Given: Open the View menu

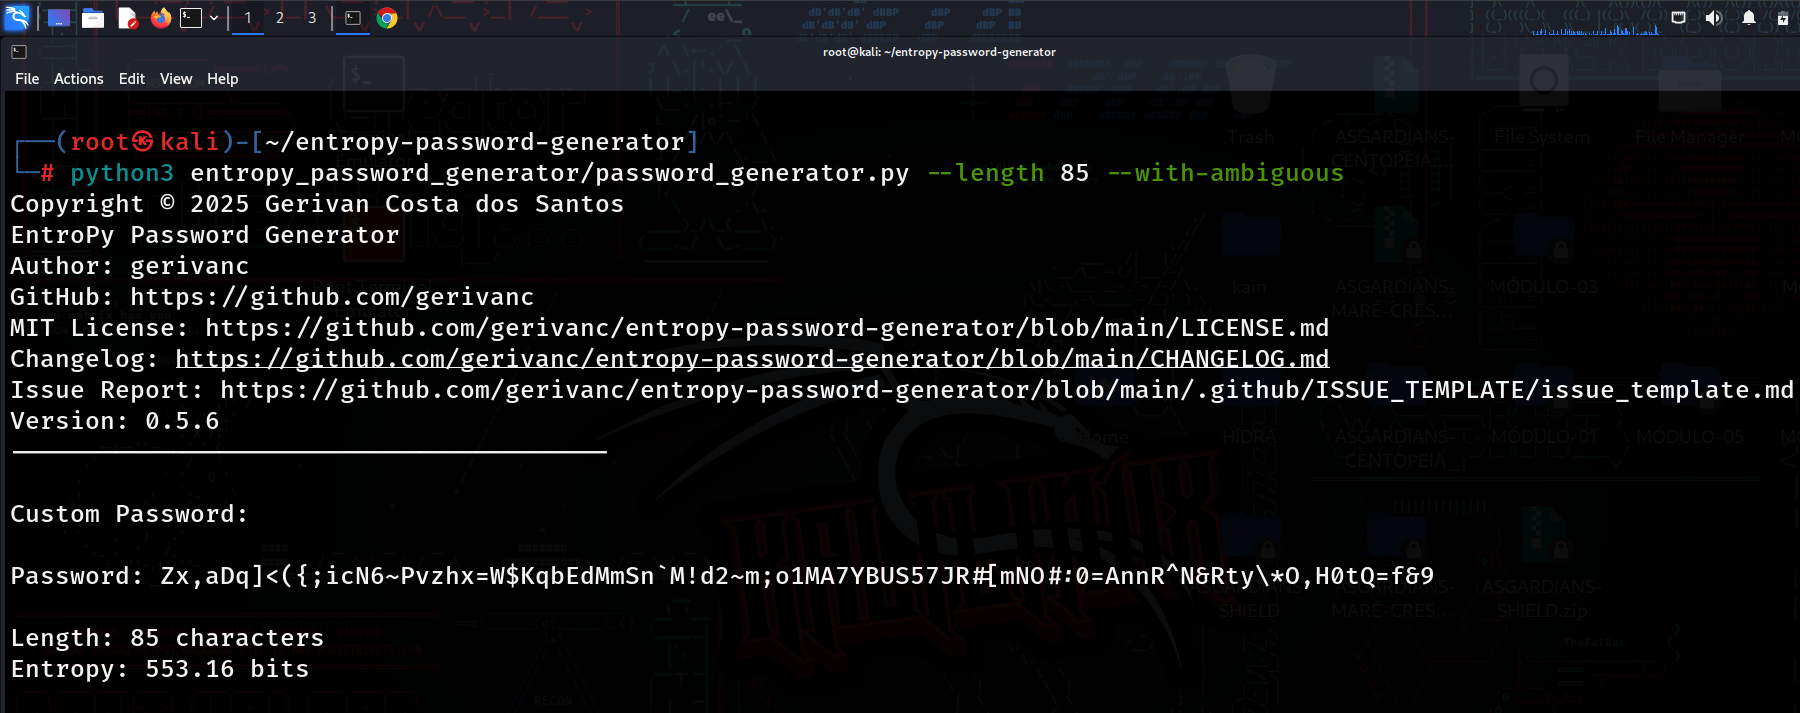Looking at the screenshot, I should (176, 79).
